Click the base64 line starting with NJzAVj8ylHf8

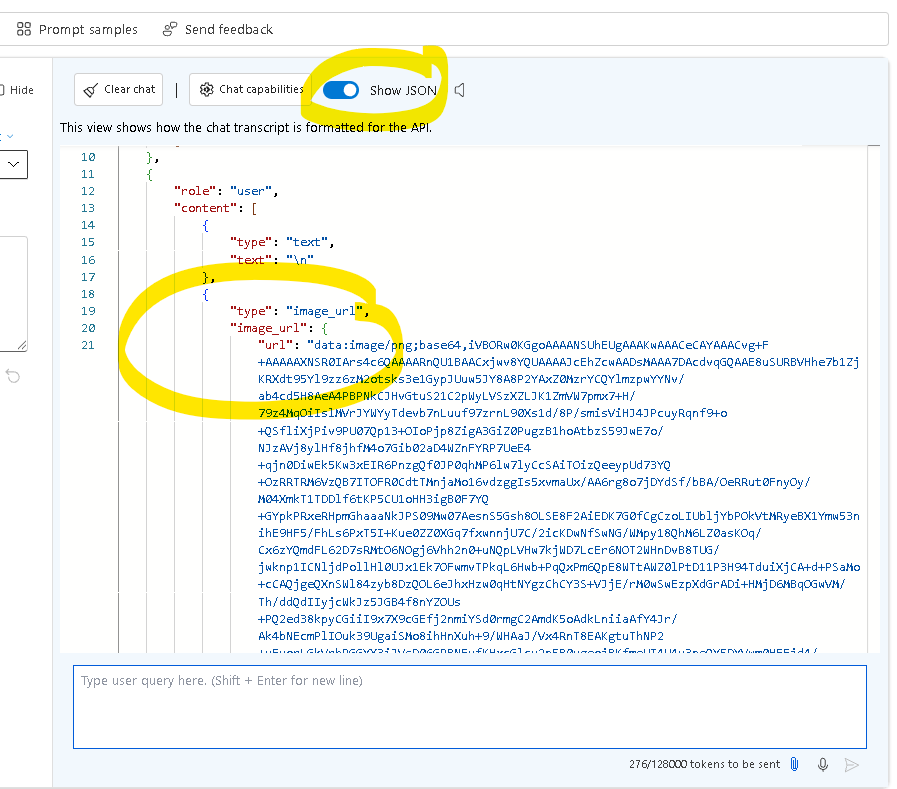pos(395,448)
